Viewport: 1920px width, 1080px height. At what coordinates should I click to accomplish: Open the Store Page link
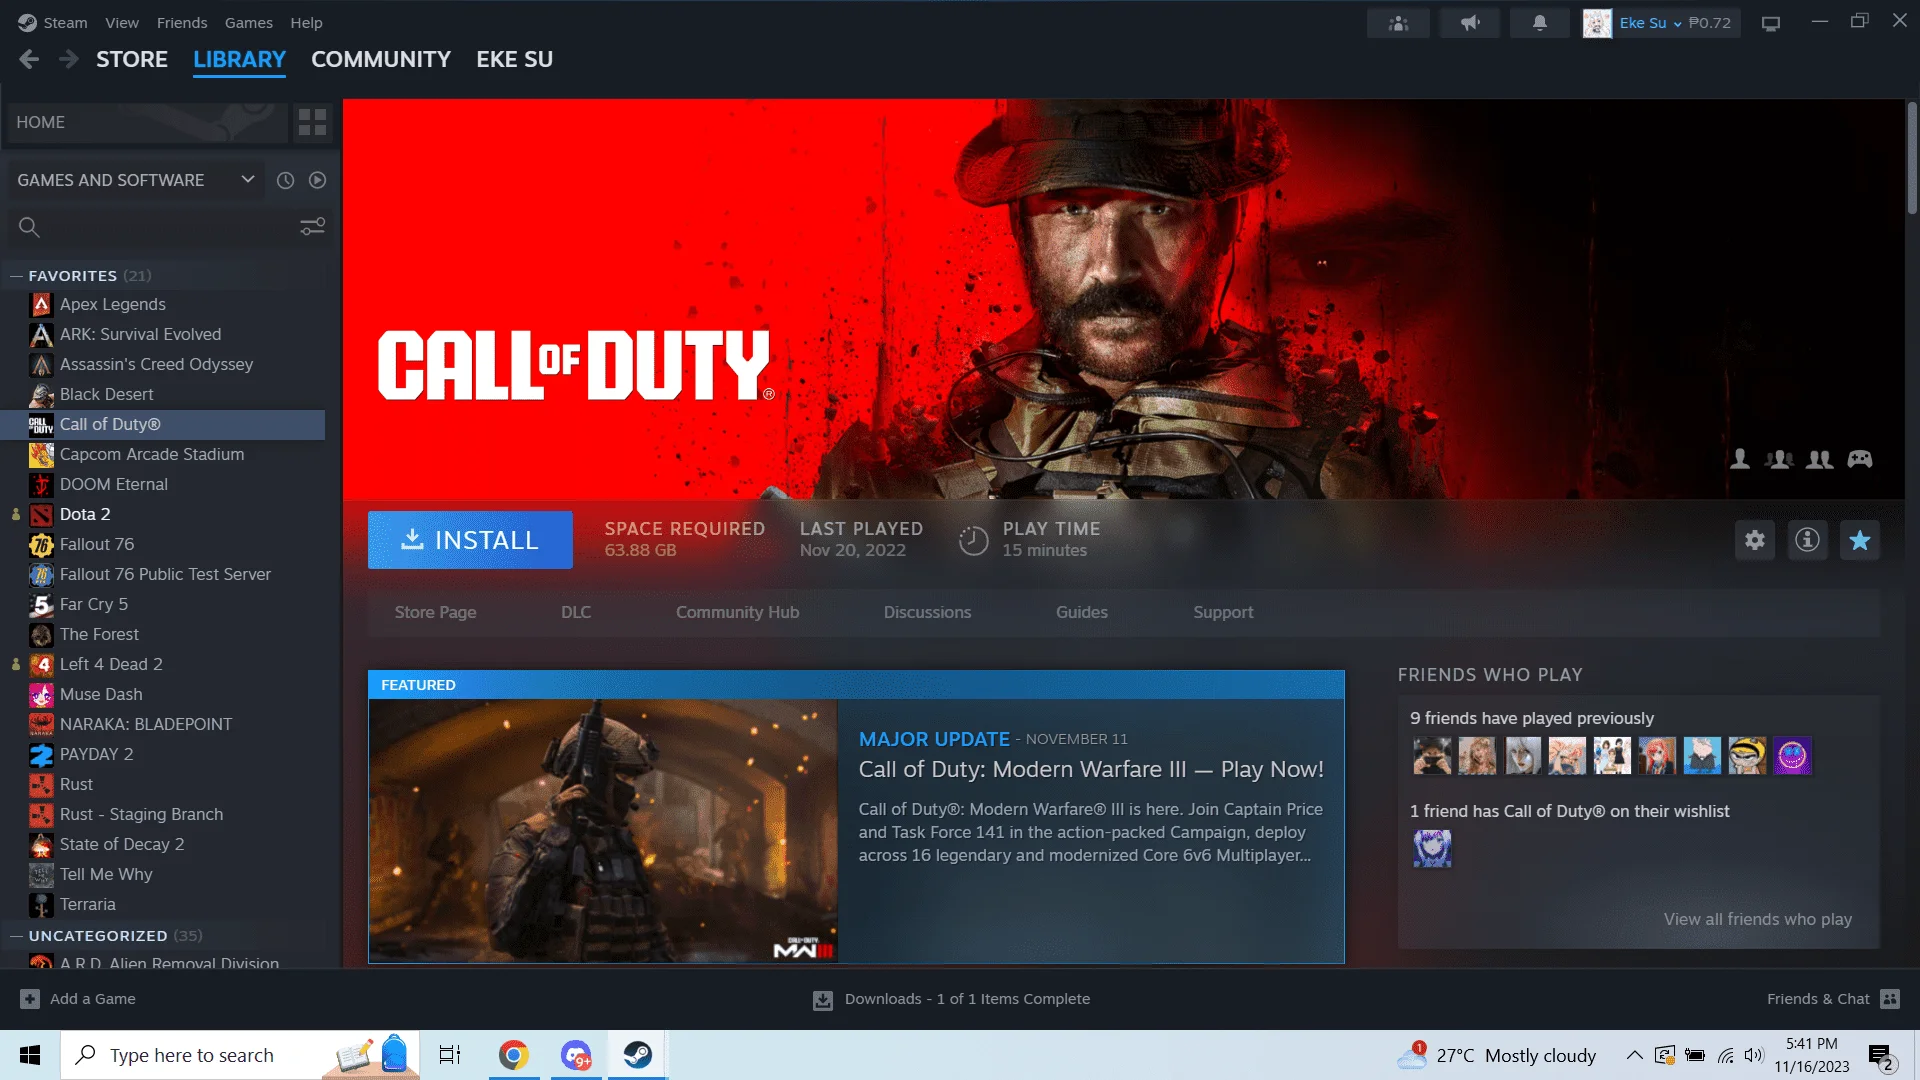coord(435,612)
